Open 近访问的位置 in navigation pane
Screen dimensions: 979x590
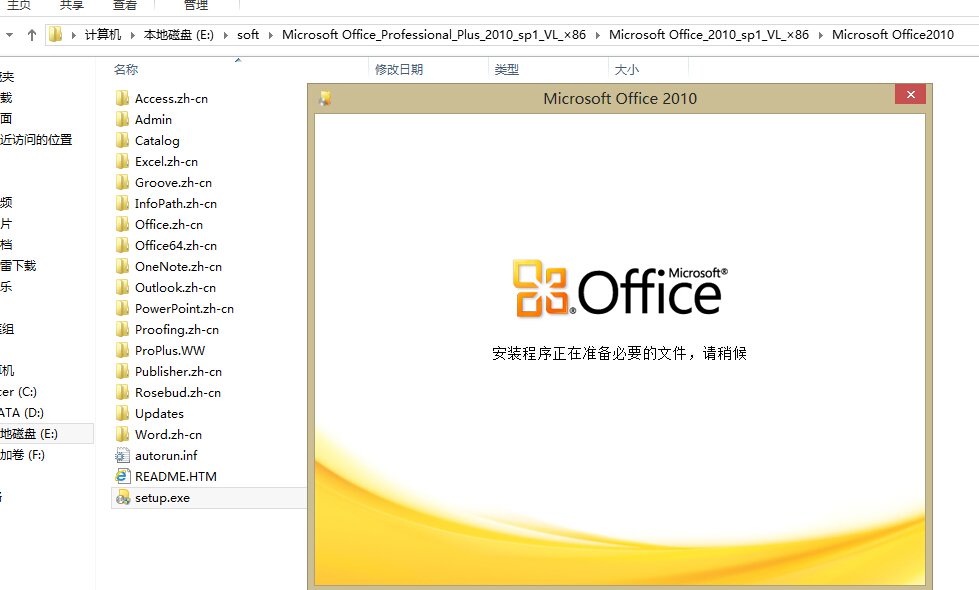click(36, 140)
